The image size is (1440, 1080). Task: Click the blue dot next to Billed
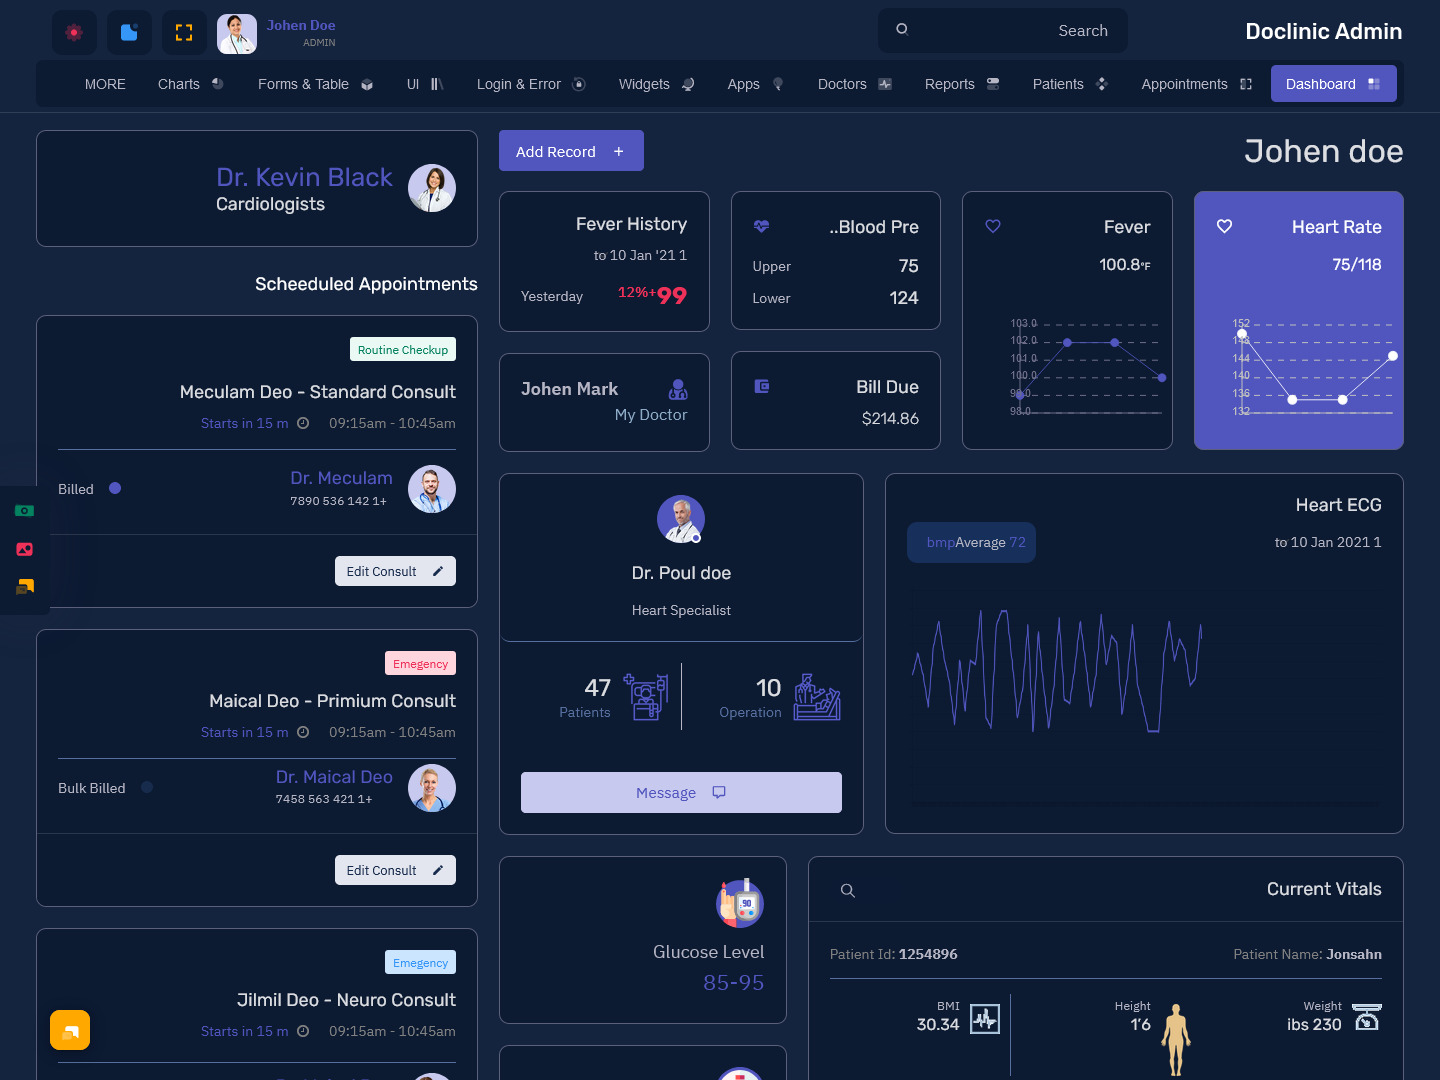(115, 488)
